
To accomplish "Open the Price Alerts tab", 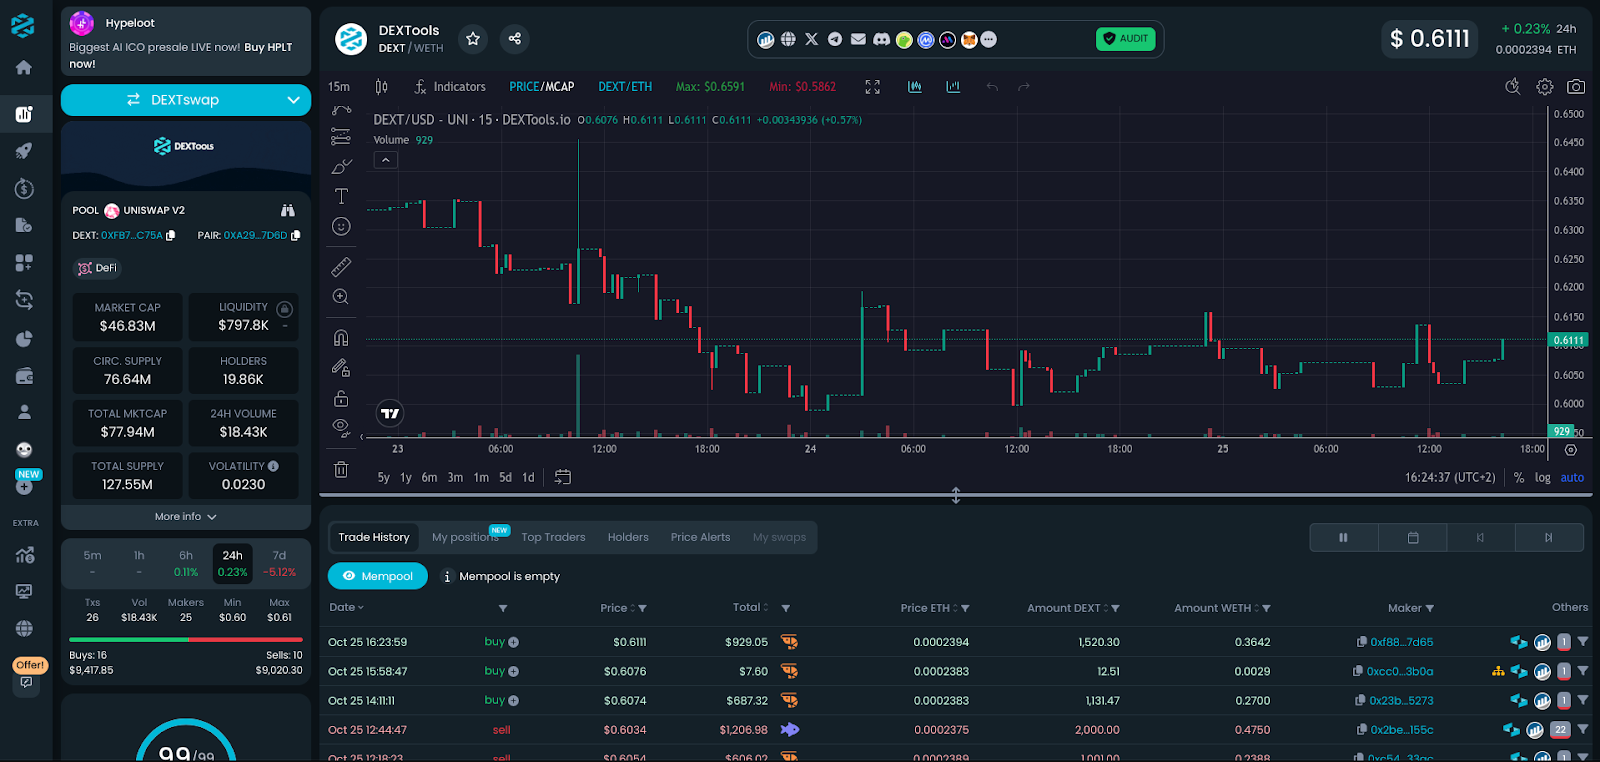I will (x=700, y=537).
